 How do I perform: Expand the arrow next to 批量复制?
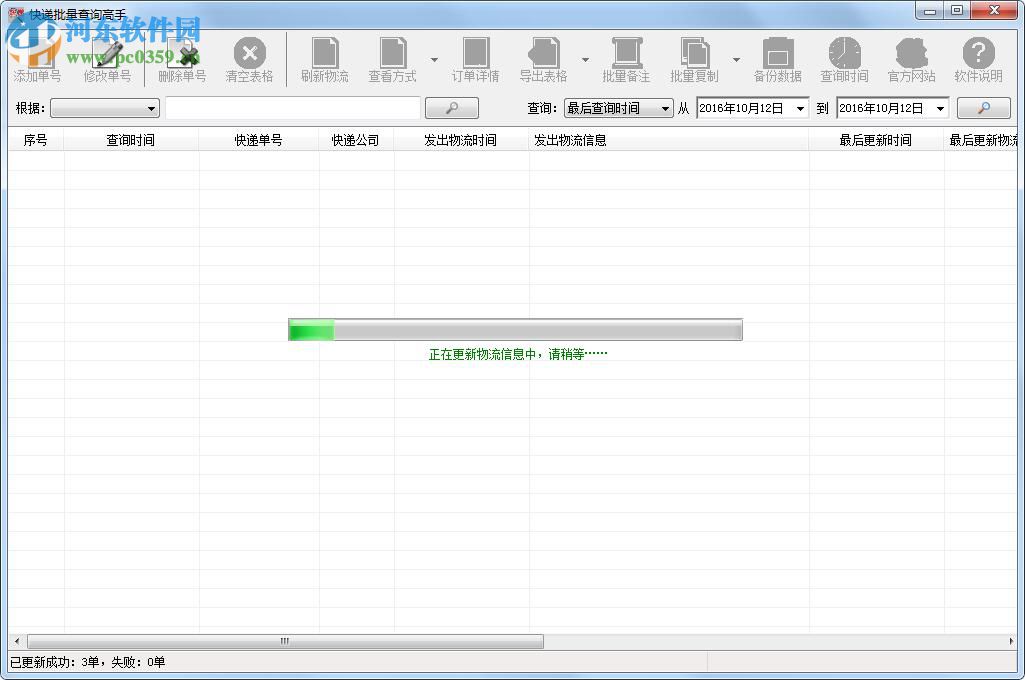click(x=736, y=60)
